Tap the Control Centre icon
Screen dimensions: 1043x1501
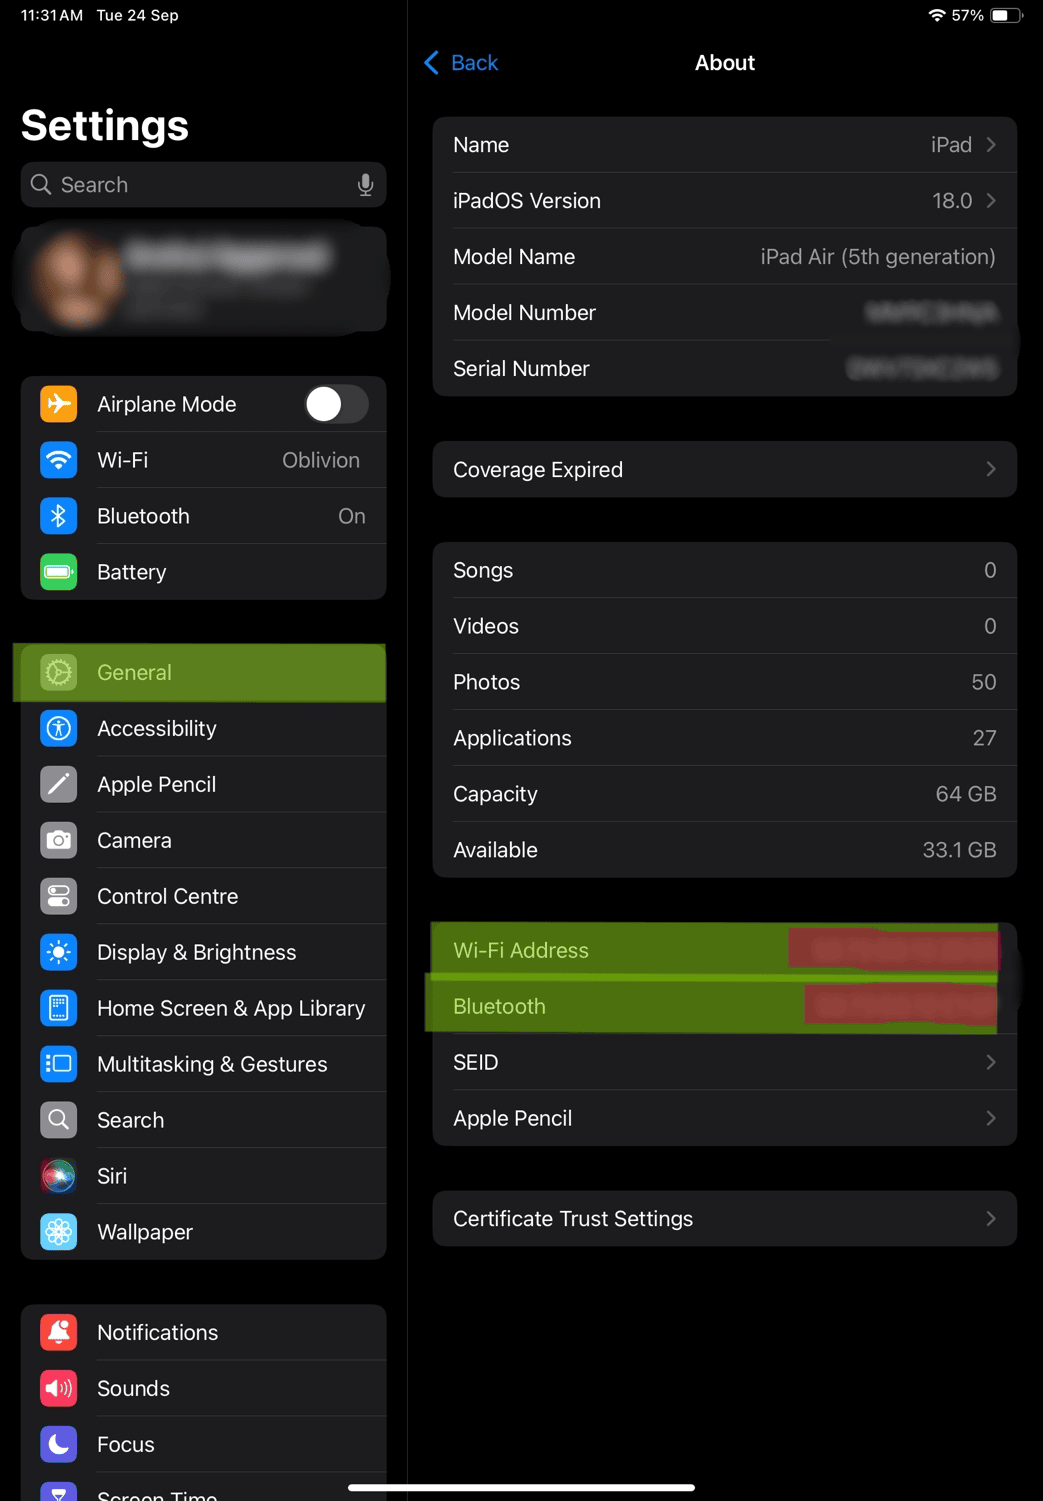pyautogui.click(x=58, y=896)
